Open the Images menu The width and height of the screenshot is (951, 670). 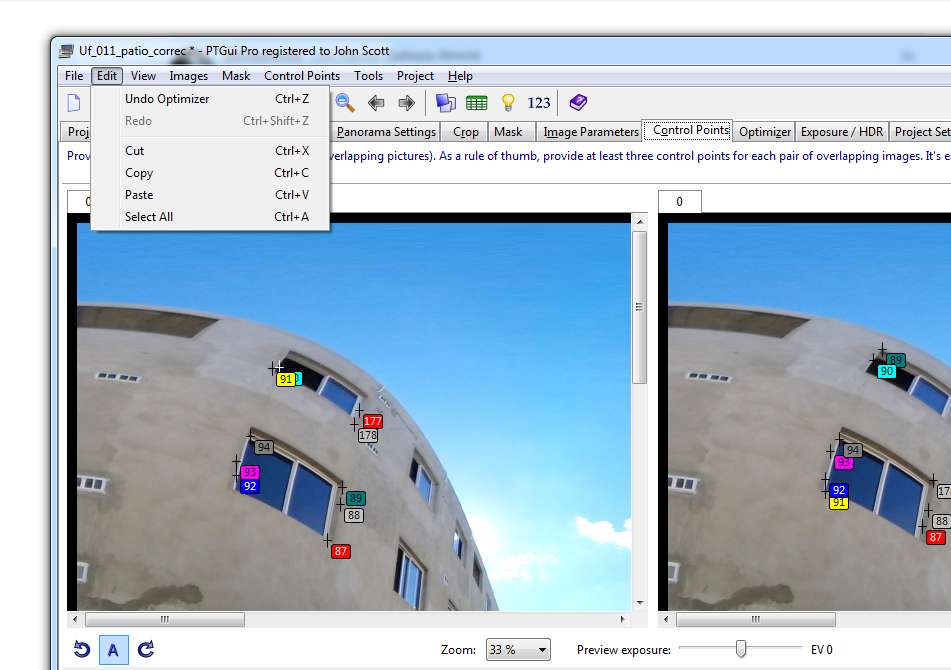click(189, 76)
